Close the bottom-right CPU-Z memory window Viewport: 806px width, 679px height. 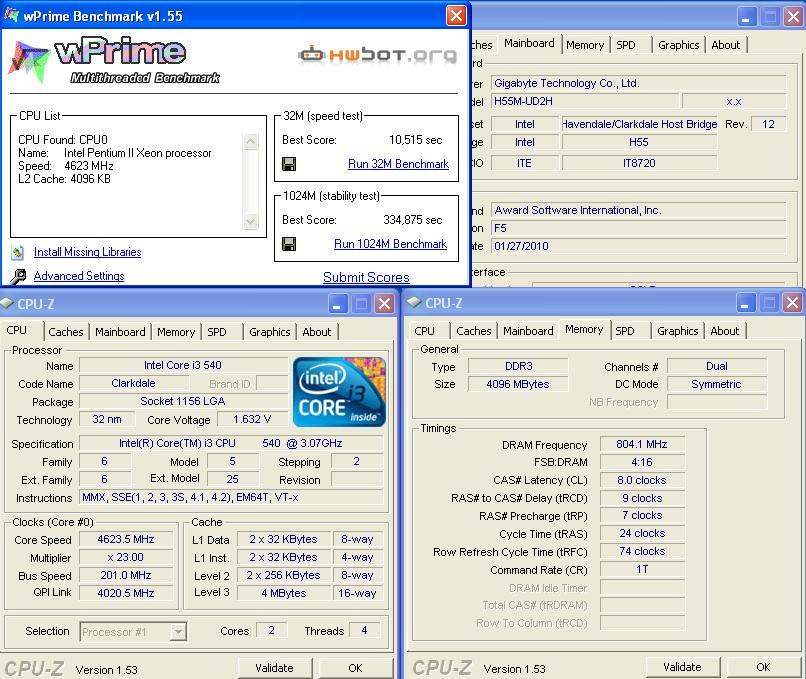click(792, 303)
